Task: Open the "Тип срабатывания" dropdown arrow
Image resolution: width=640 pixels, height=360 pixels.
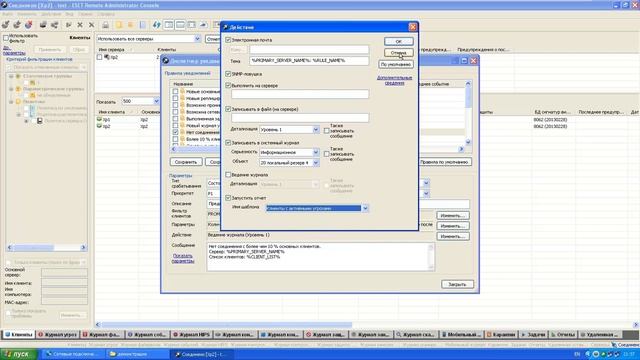Action: [x=426, y=183]
